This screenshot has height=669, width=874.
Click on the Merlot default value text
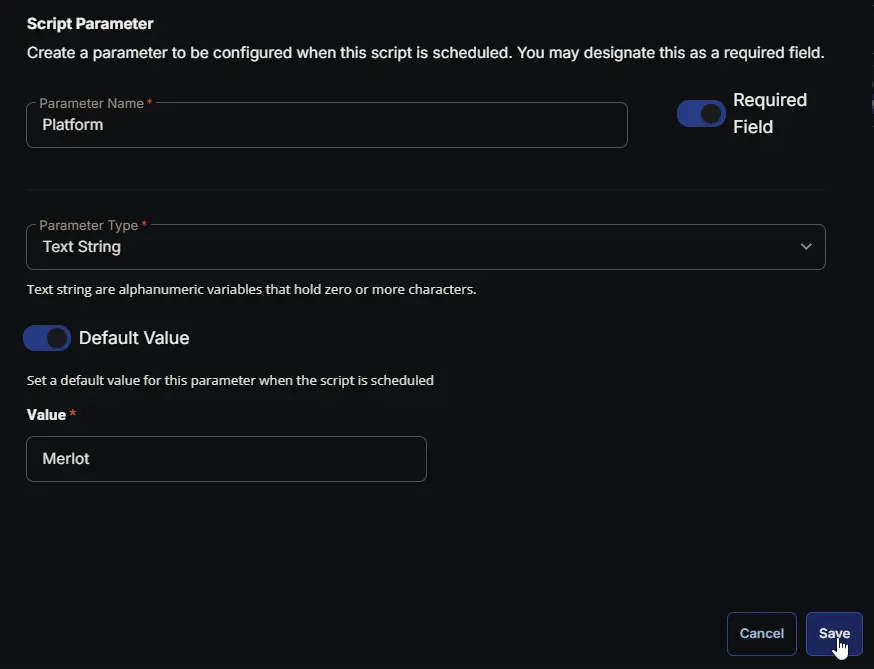(x=66, y=459)
